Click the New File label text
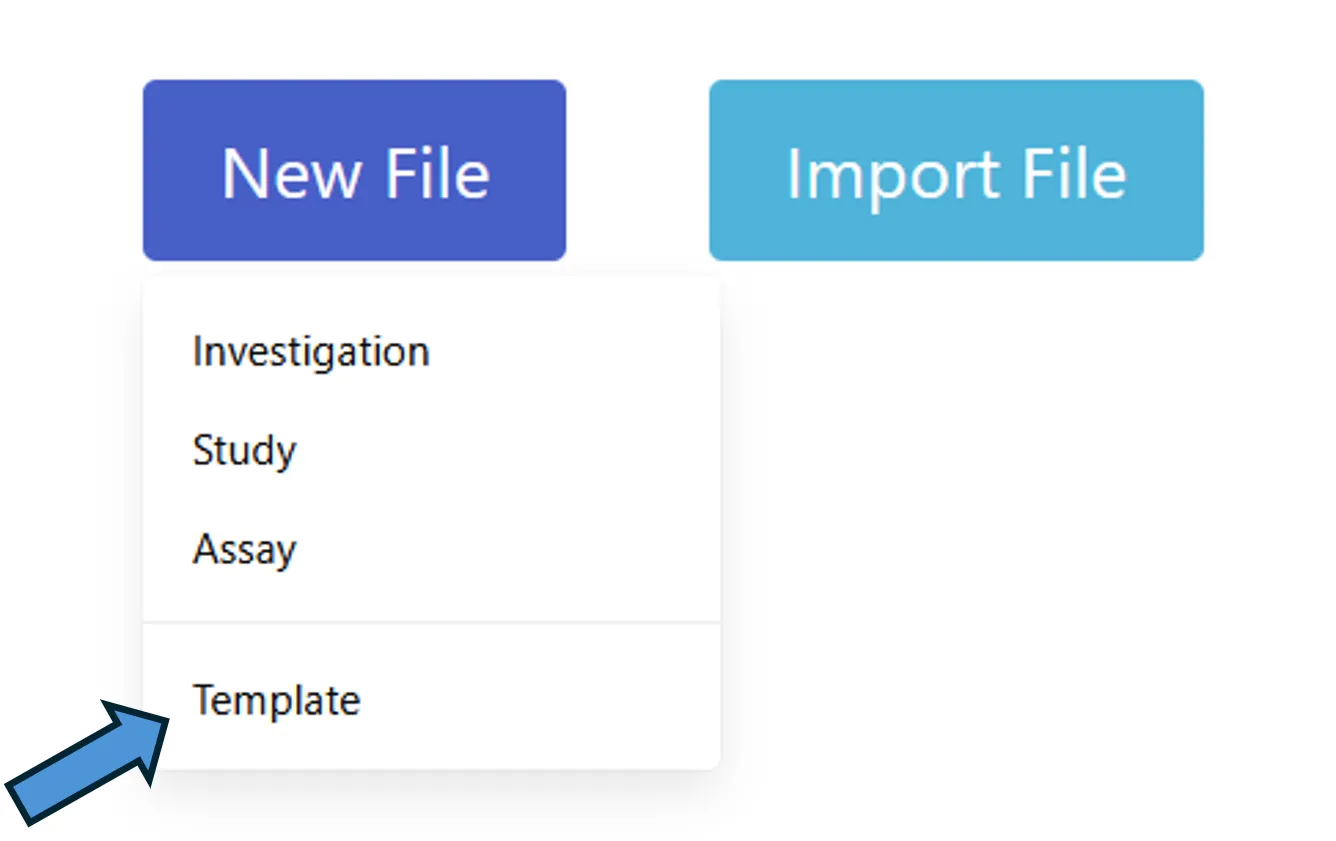Image resolution: width=1336 pixels, height=841 pixels. tap(355, 174)
